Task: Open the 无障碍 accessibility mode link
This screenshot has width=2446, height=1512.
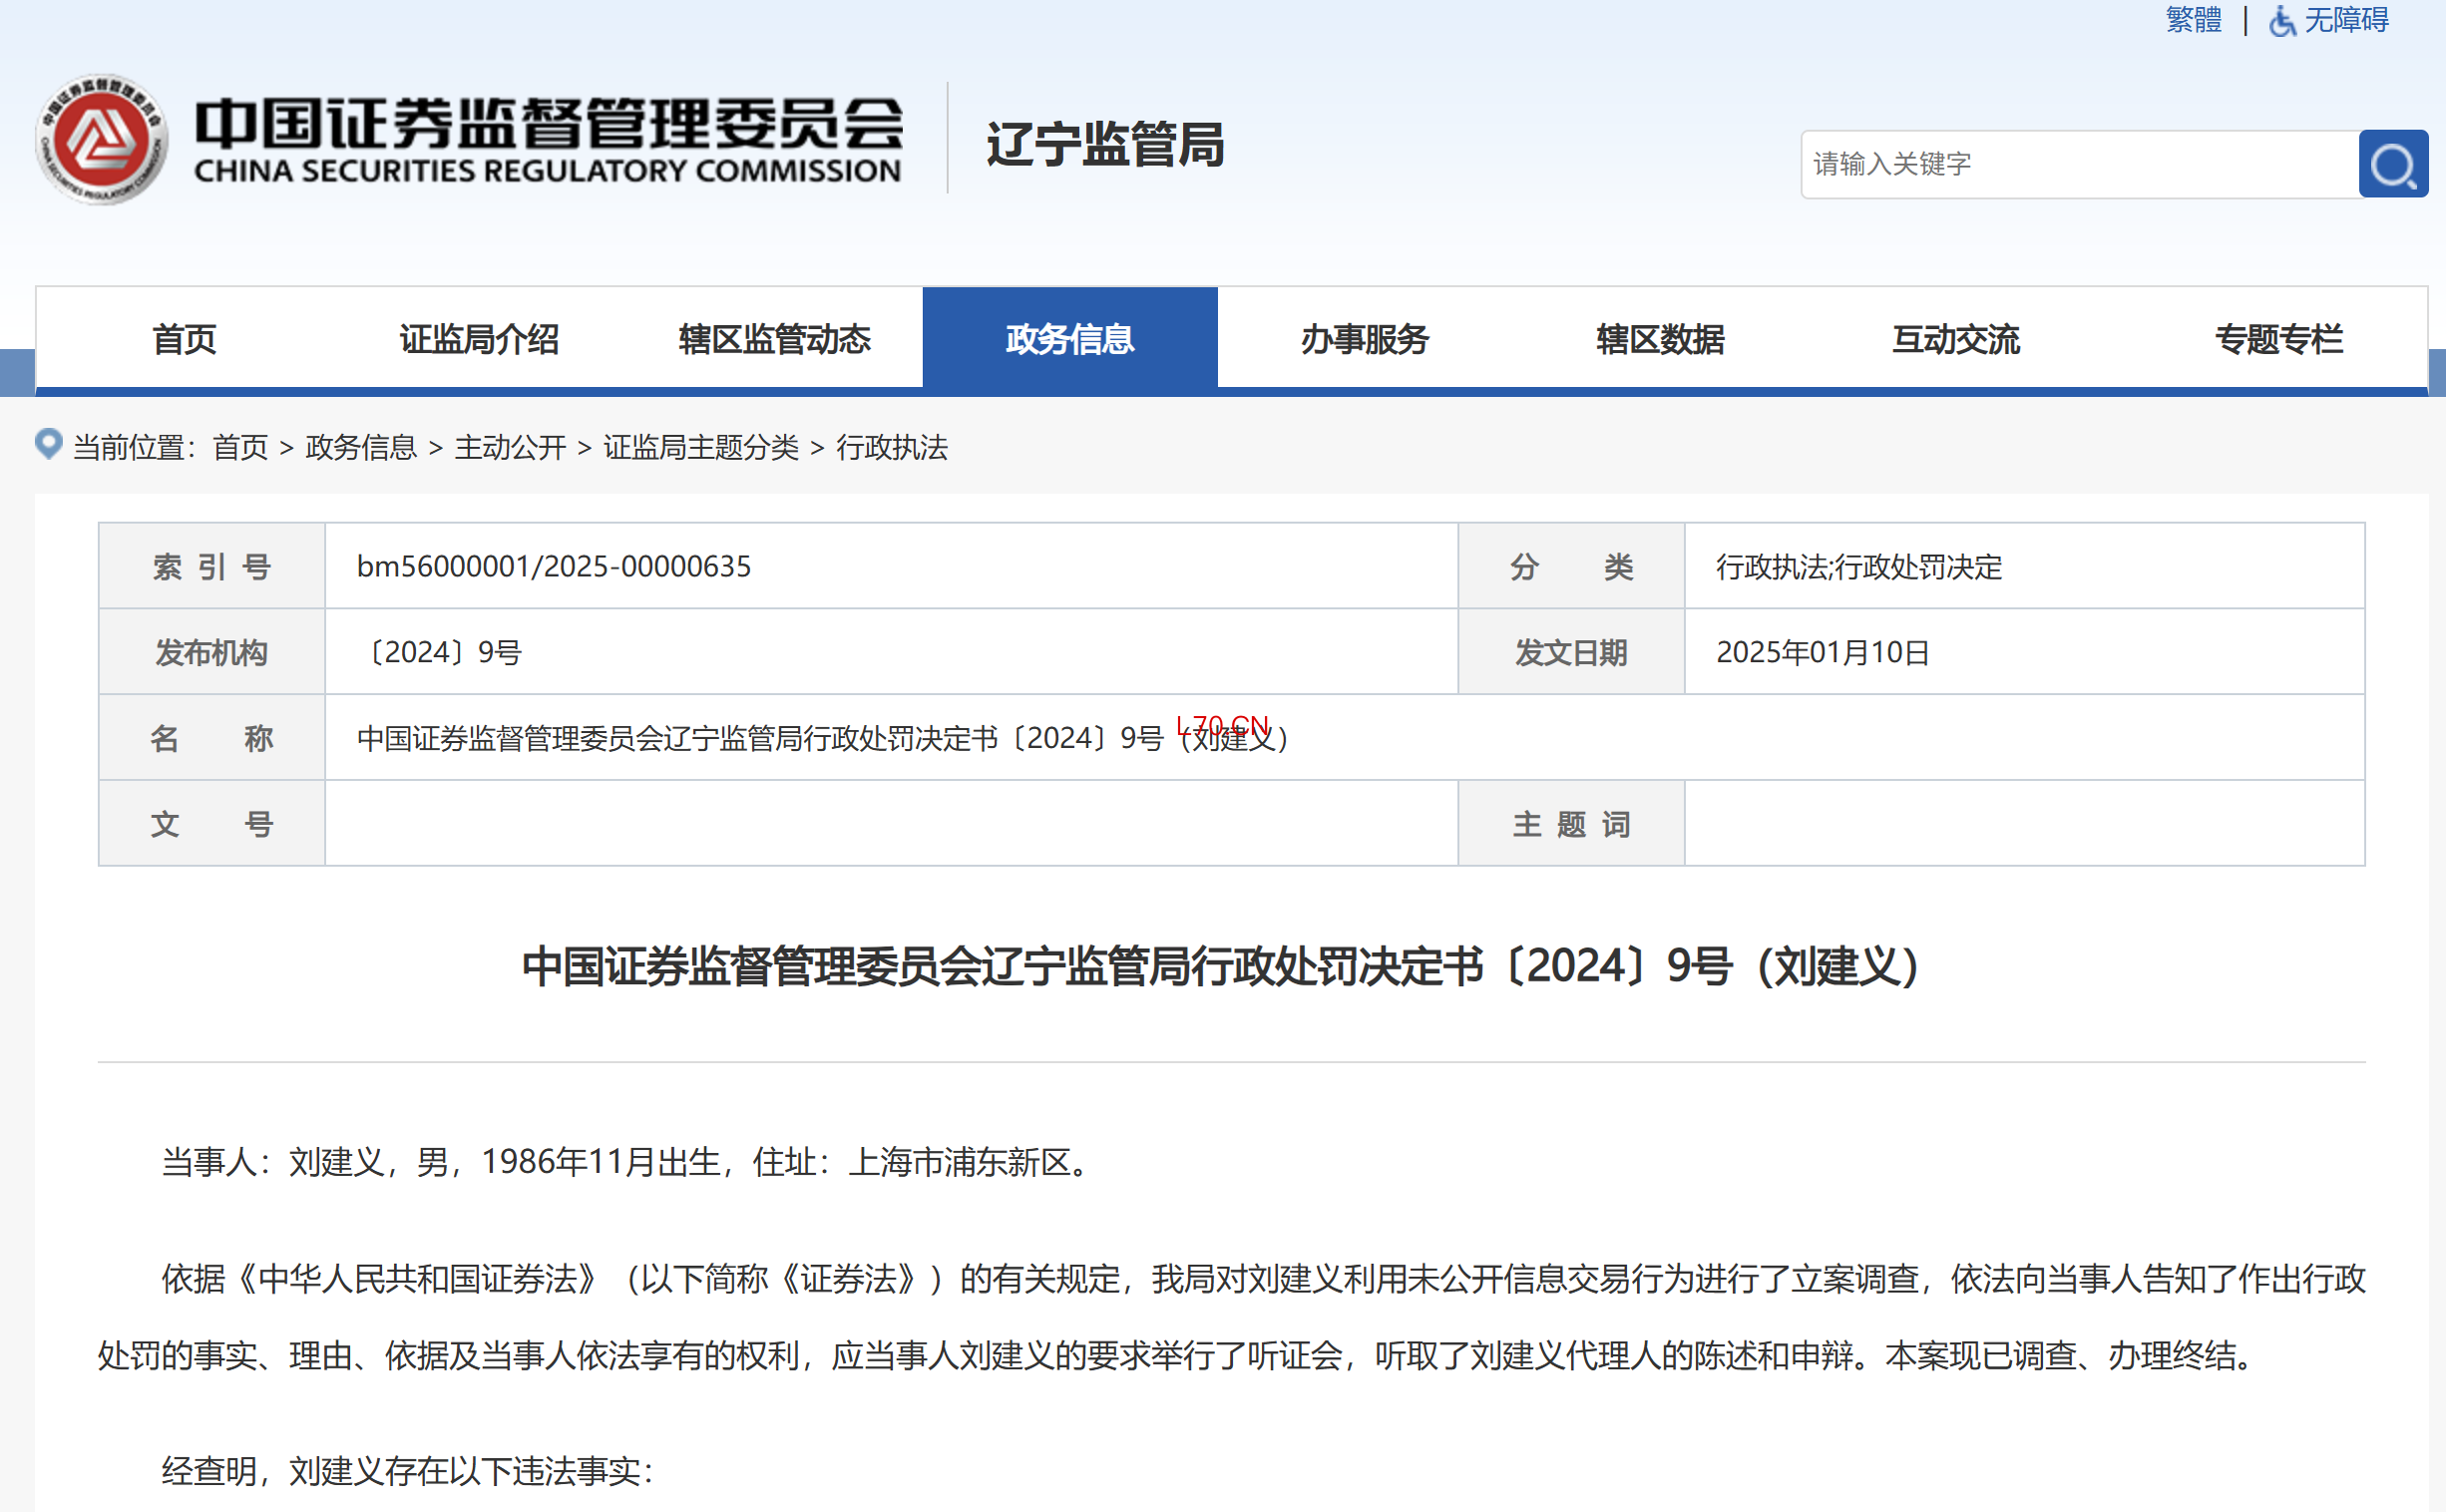Action: (2346, 20)
